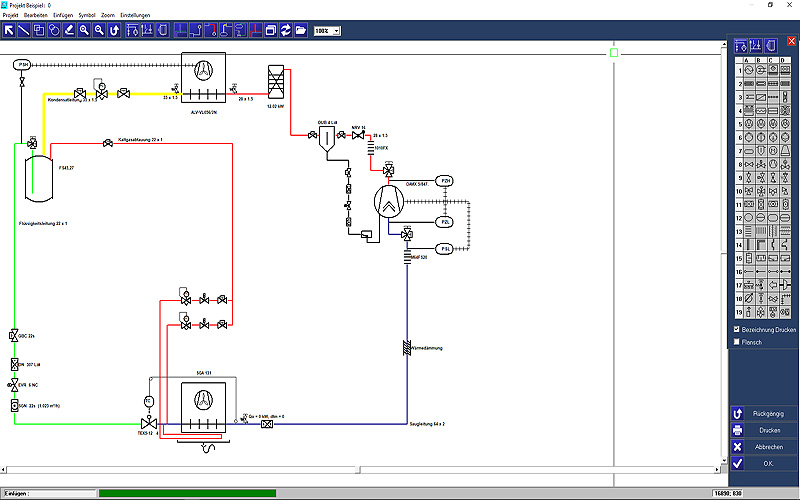Click the green progress bar in status bar
The image size is (800, 500).
[186, 493]
